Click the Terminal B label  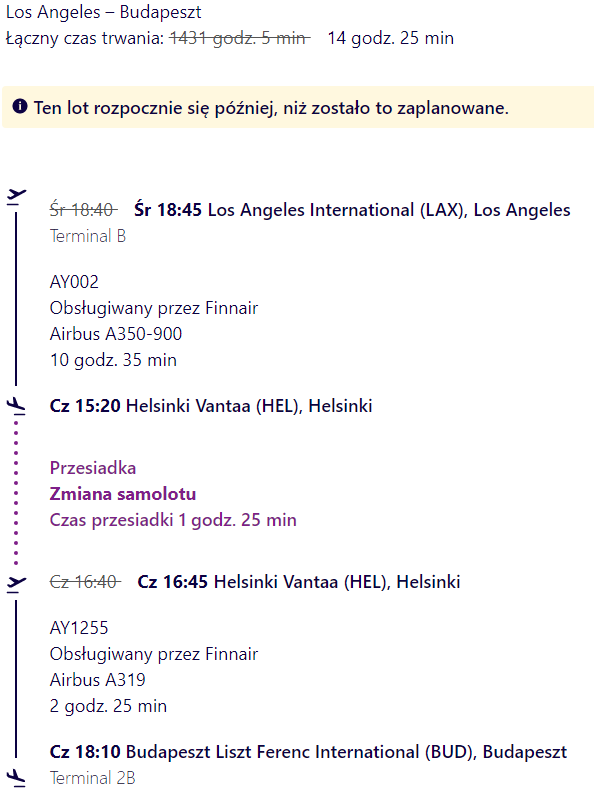point(87,236)
